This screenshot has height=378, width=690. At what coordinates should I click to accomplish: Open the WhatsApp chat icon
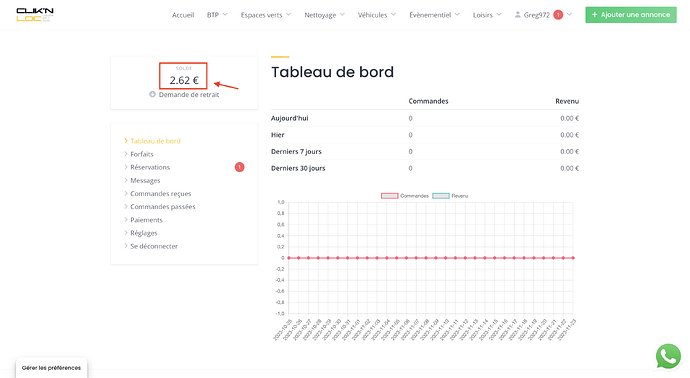(668, 356)
